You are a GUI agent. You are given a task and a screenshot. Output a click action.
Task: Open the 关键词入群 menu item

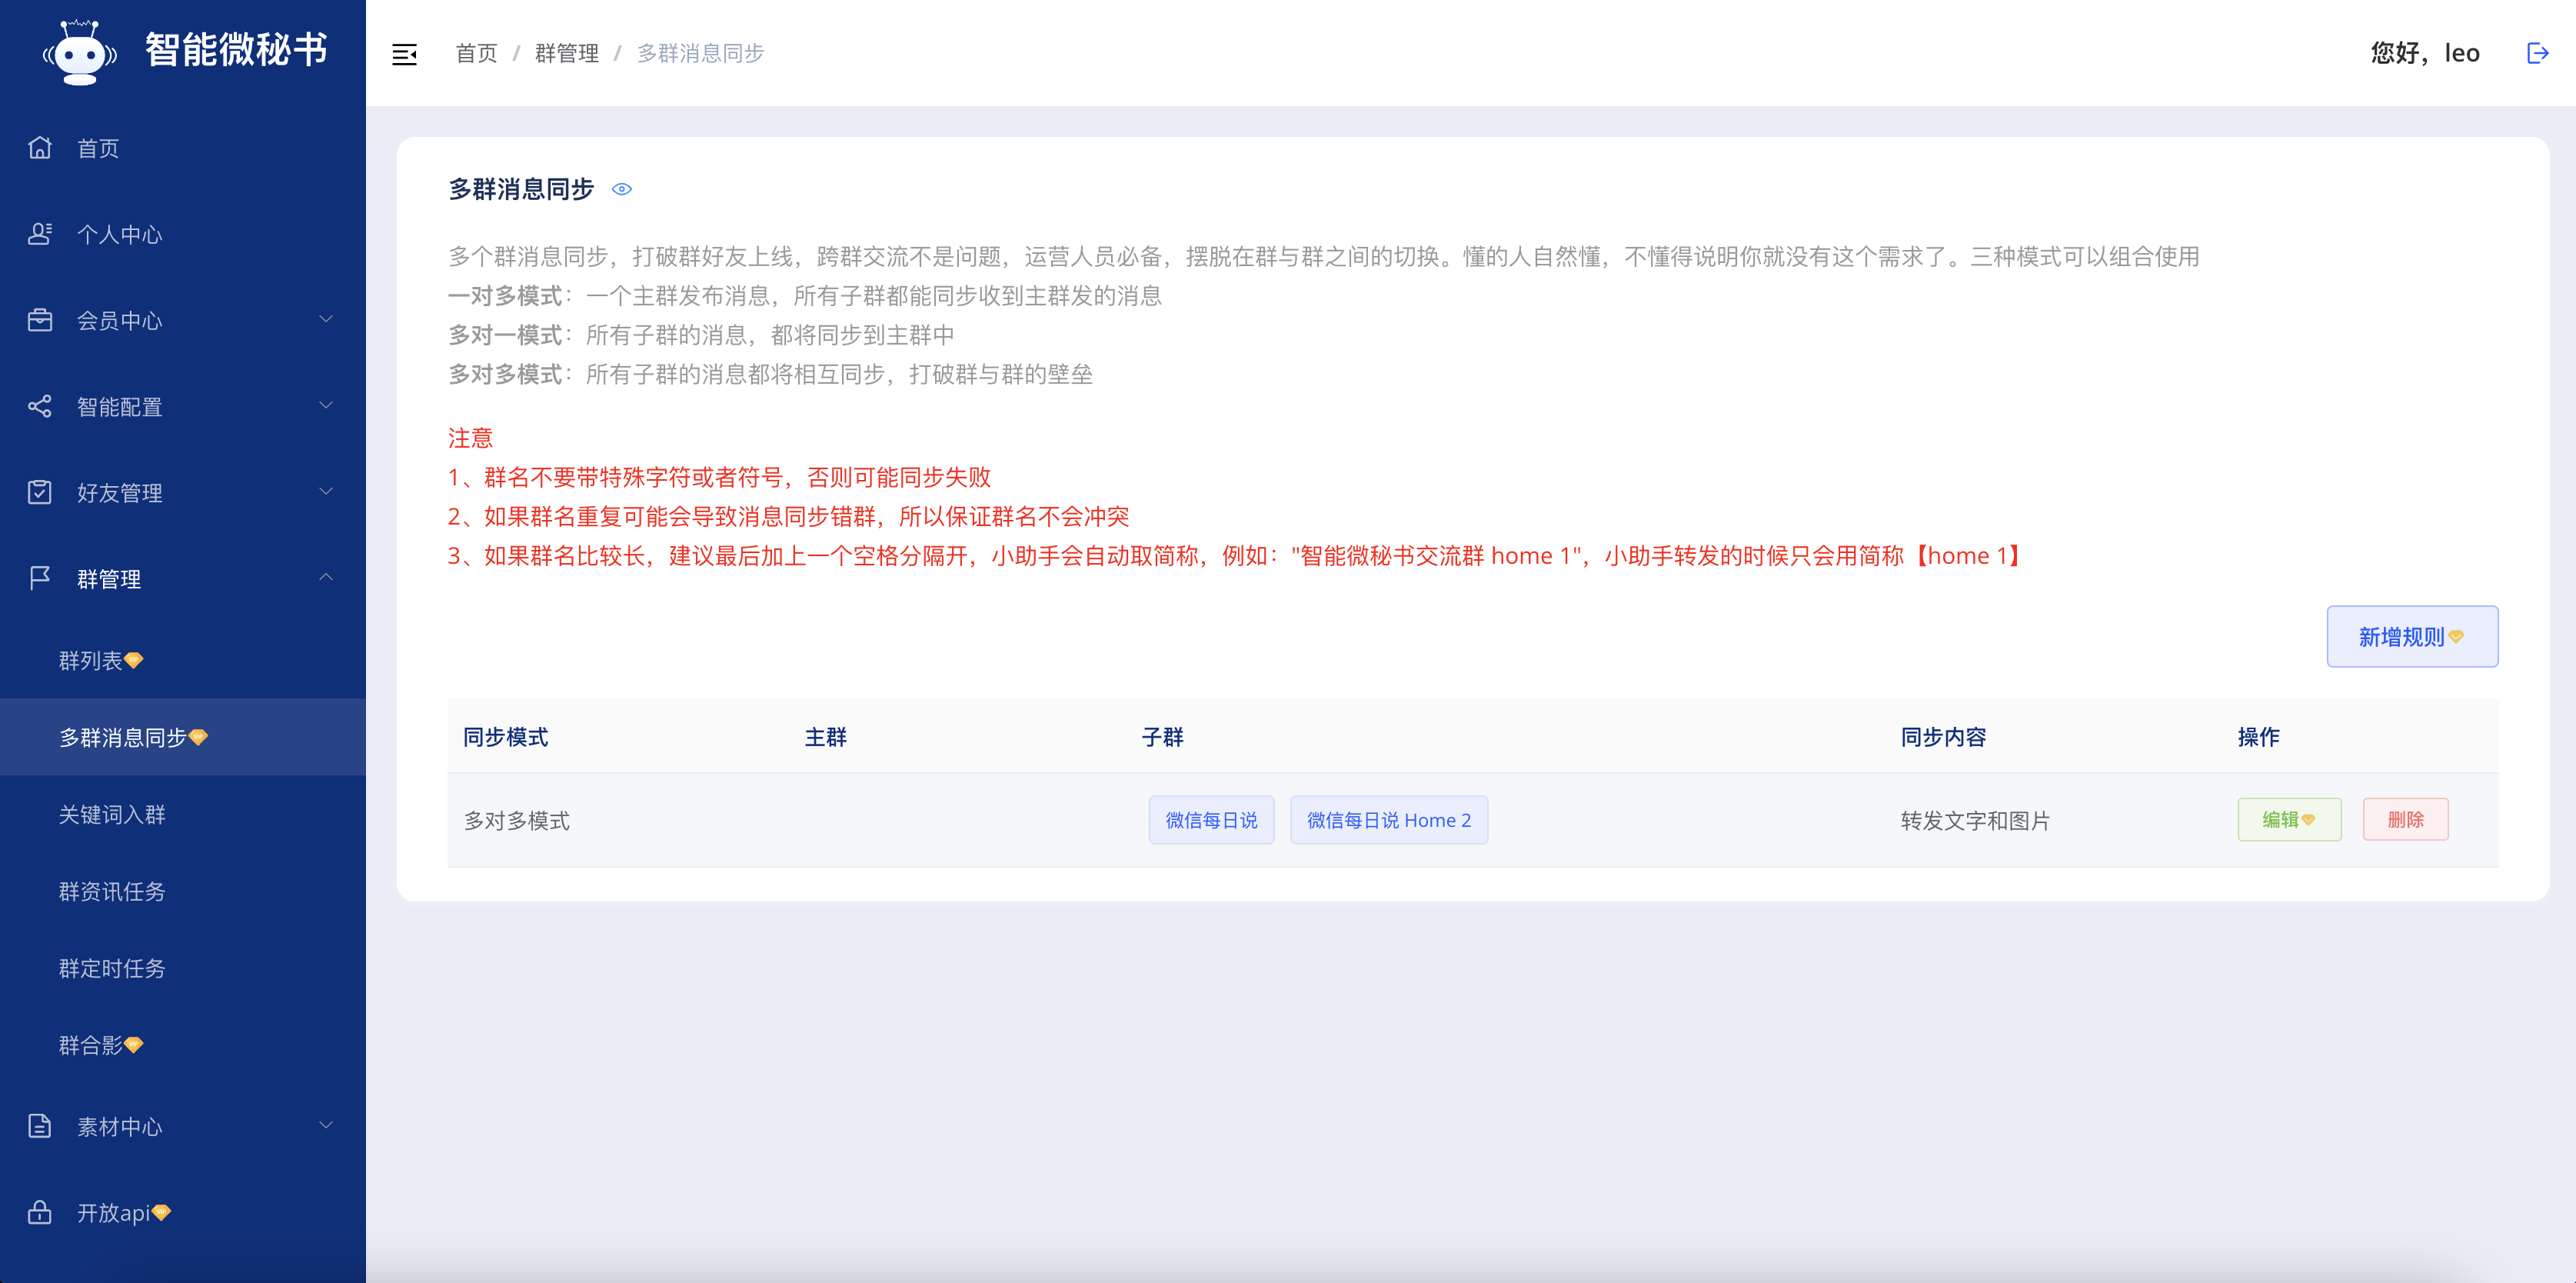pyautogui.click(x=112, y=814)
